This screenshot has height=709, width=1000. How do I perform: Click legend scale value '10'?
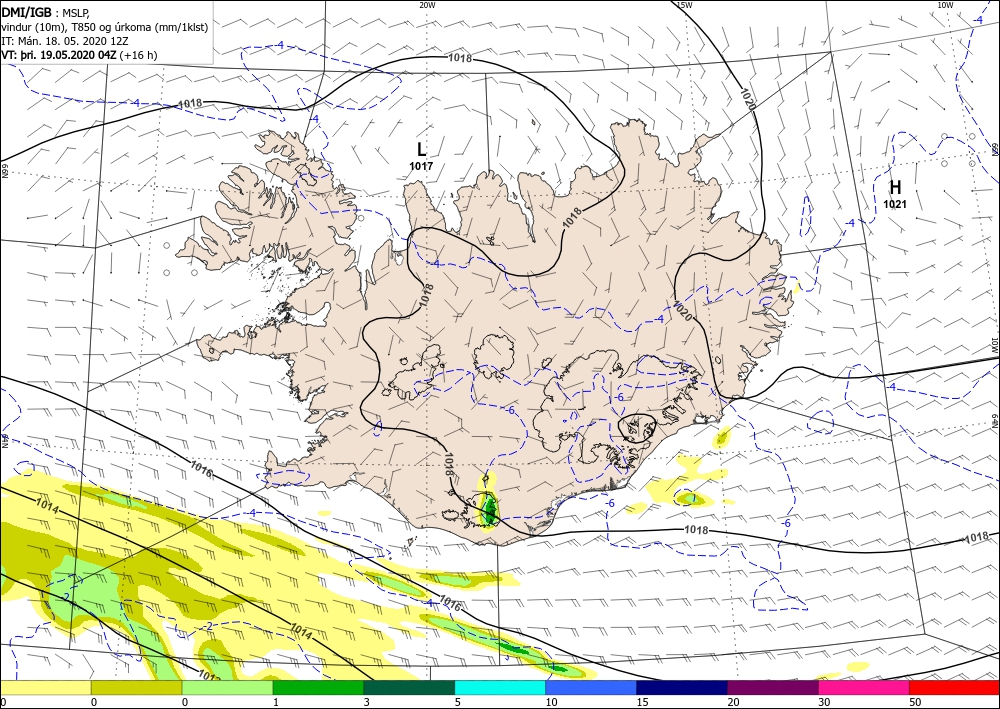click(x=551, y=702)
